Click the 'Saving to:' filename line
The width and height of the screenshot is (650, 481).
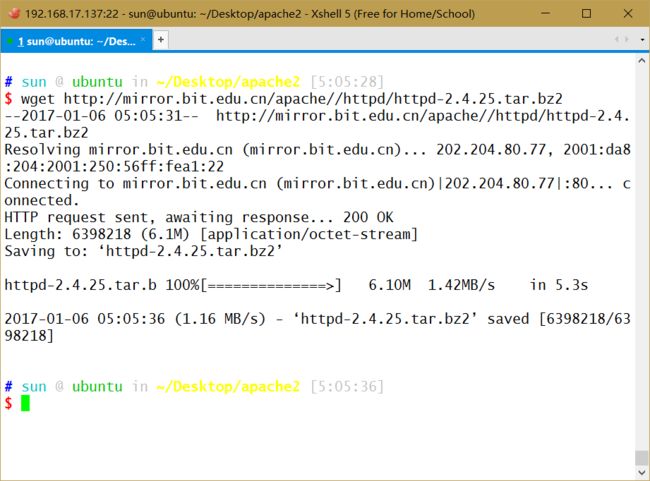[x=143, y=251]
